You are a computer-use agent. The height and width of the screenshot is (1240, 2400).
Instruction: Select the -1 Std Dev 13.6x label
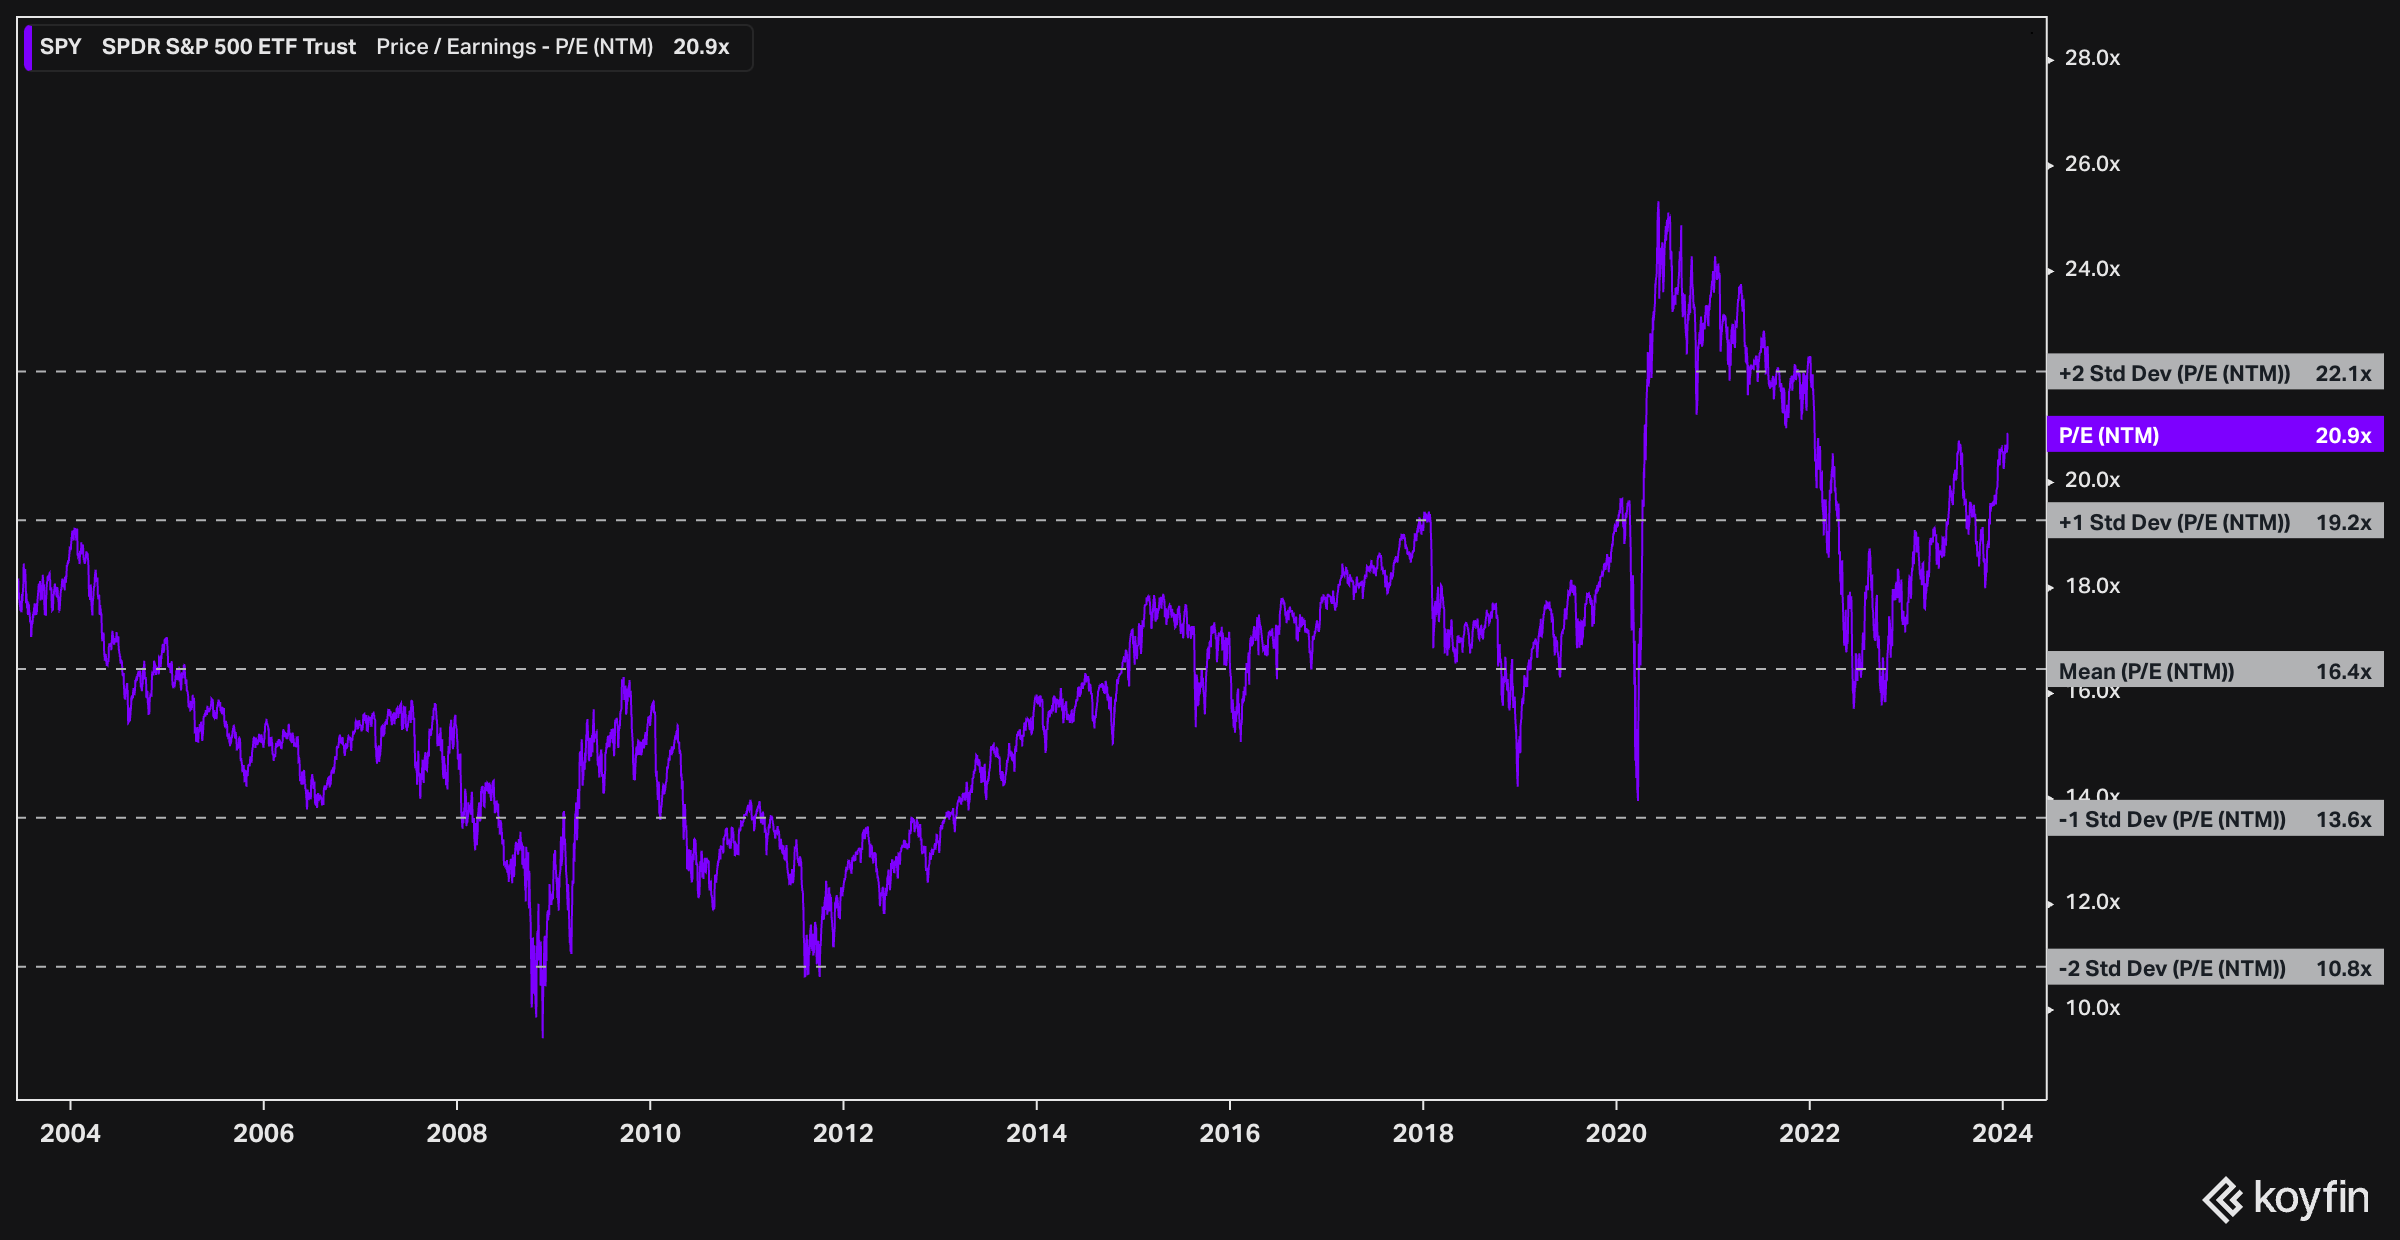click(x=2214, y=819)
